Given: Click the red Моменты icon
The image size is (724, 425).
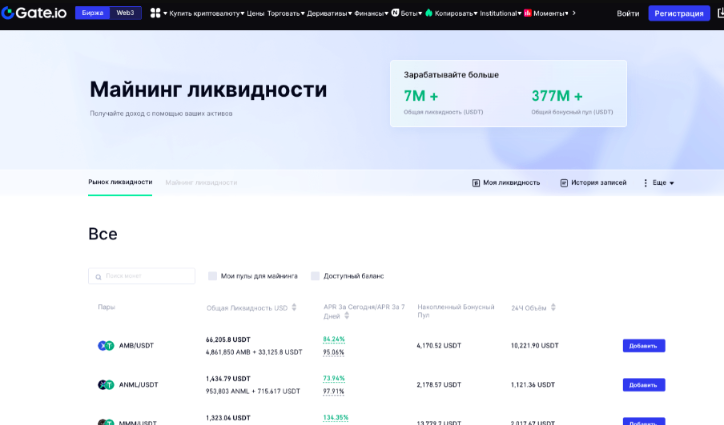Looking at the screenshot, I should point(528,13).
